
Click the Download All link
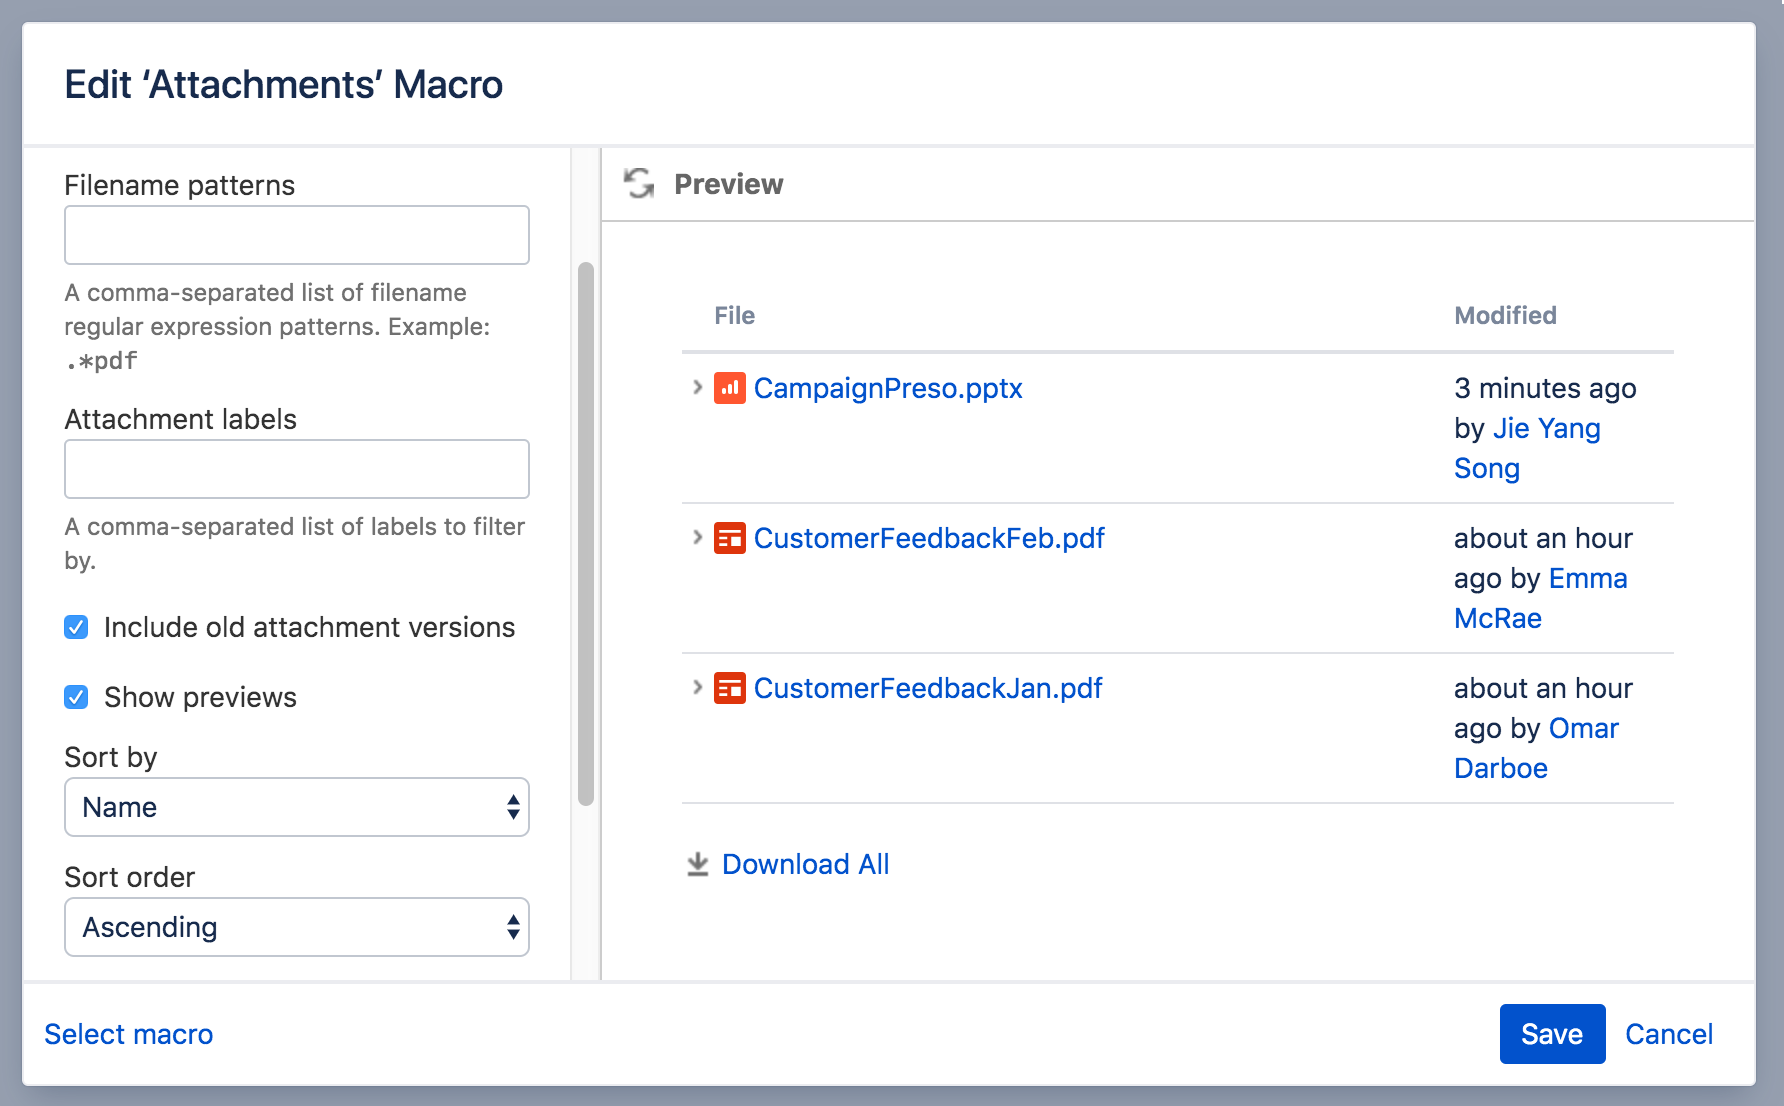(806, 864)
